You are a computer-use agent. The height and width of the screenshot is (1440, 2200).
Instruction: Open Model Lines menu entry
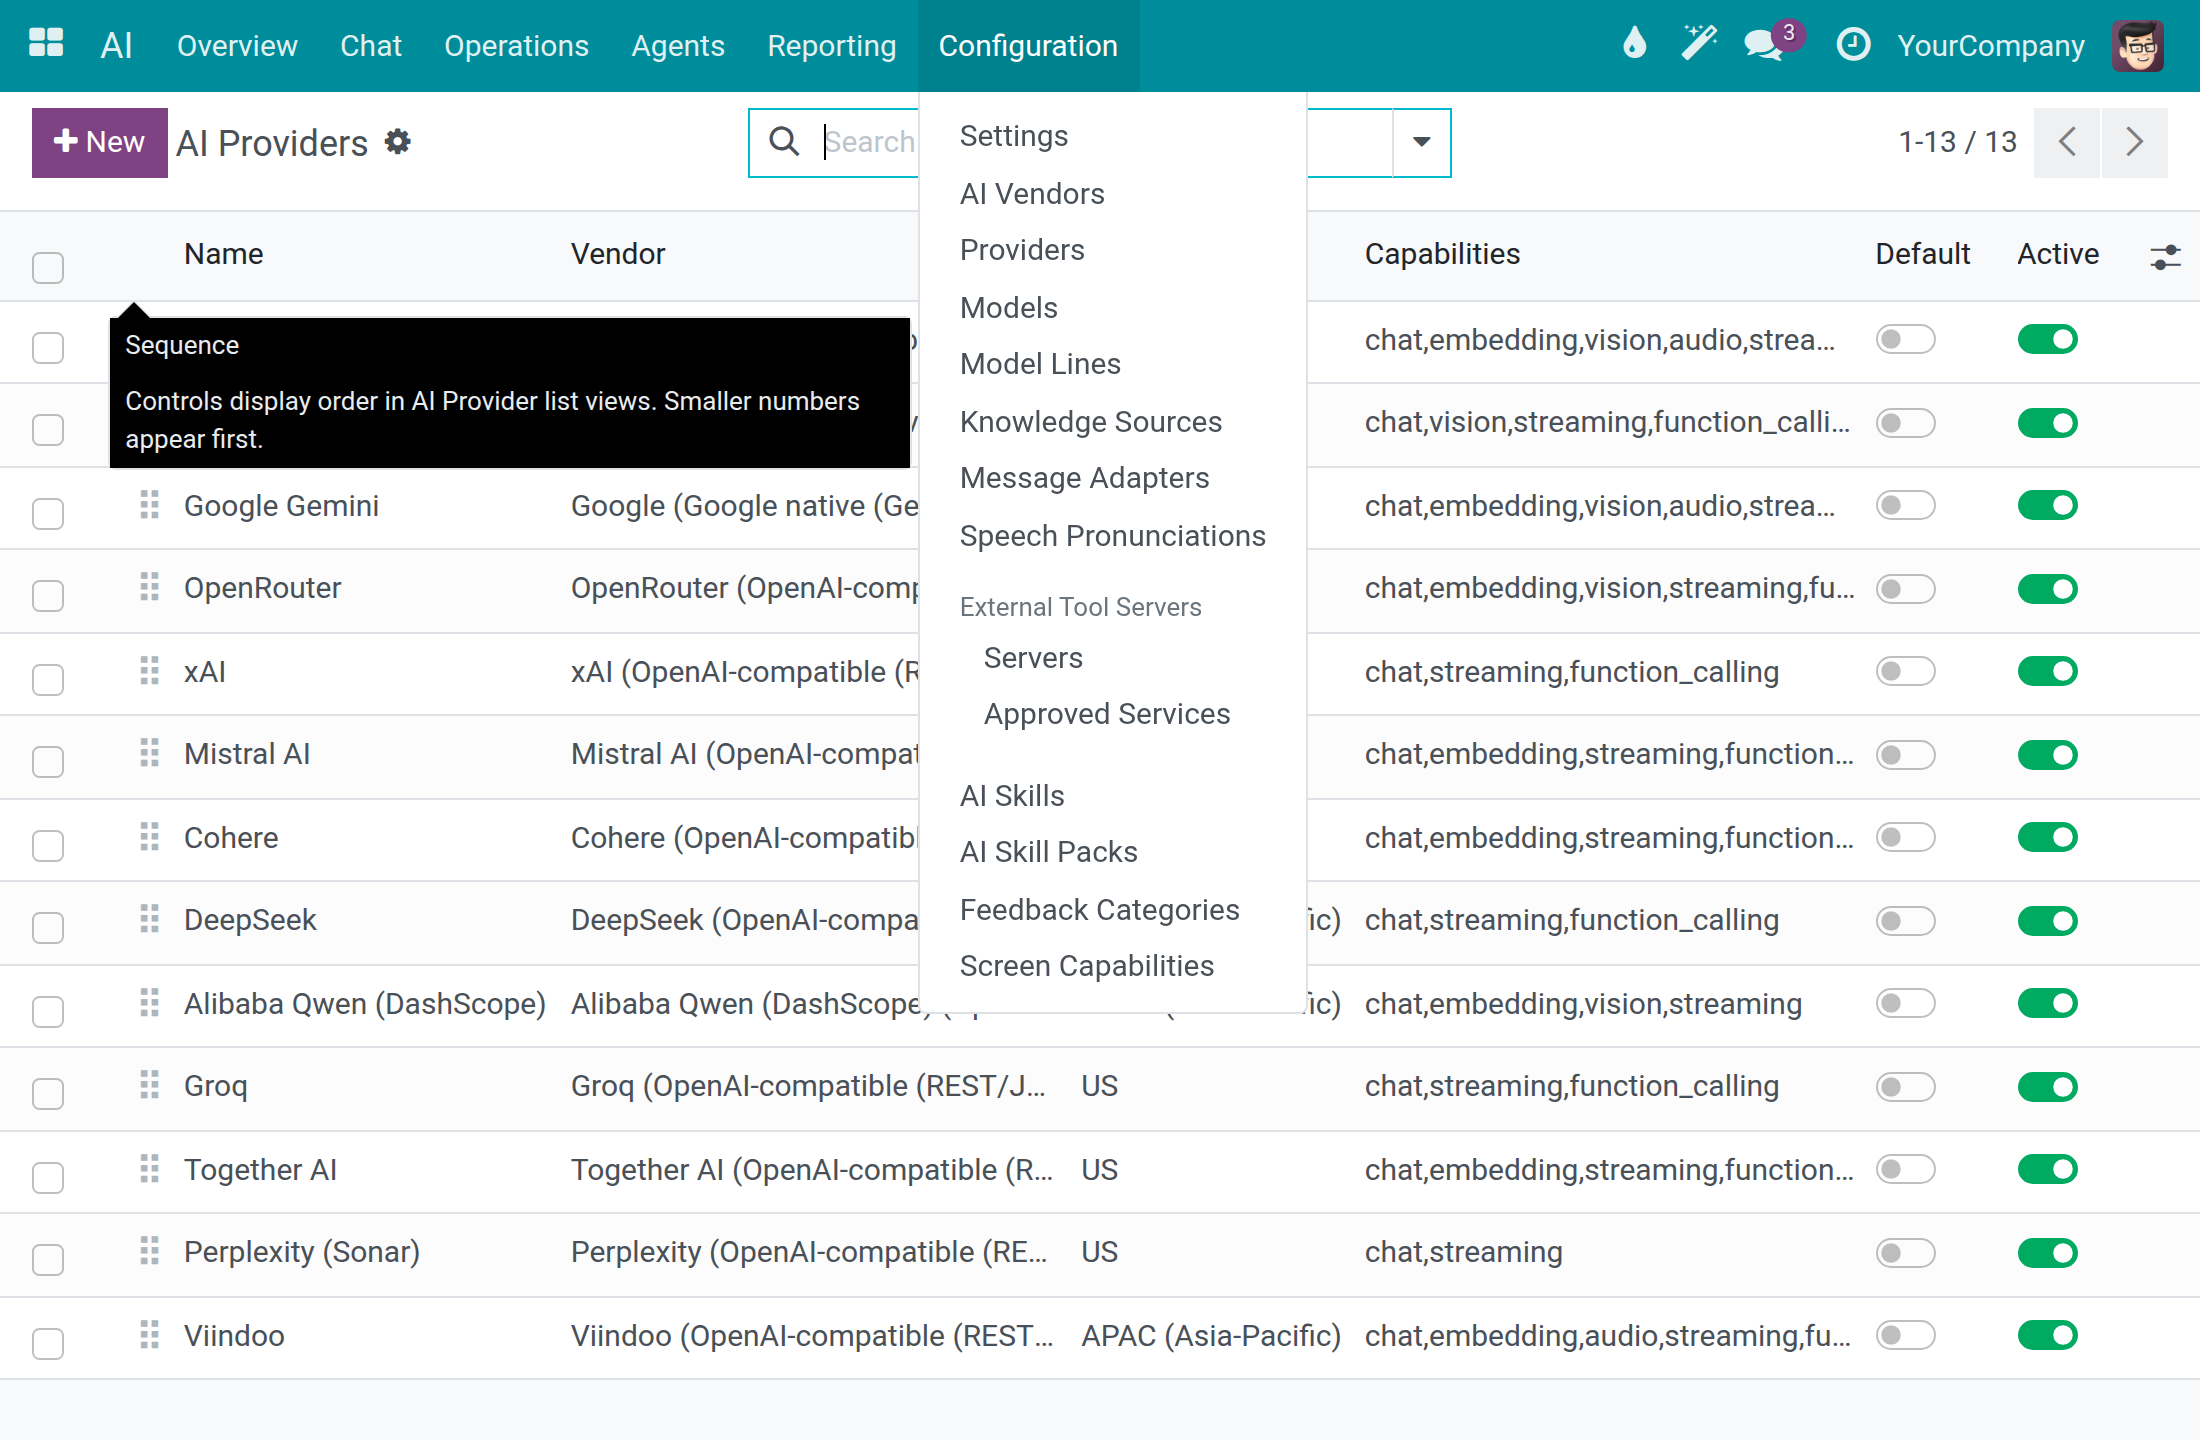(x=1040, y=364)
